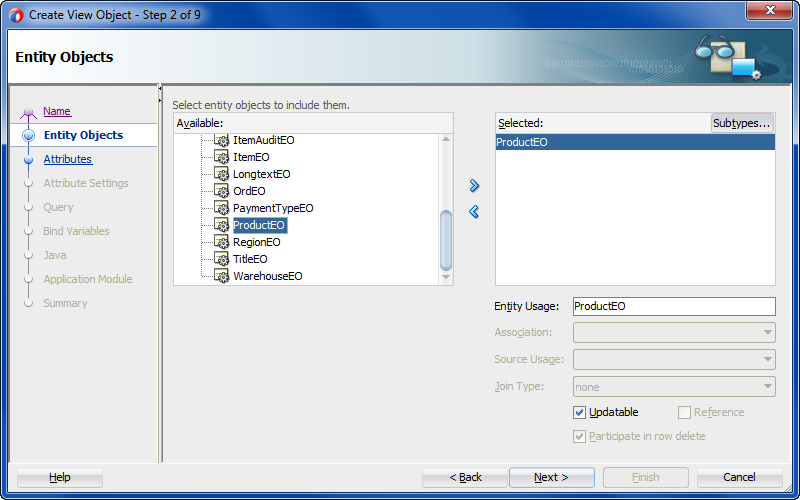The height and width of the screenshot is (500, 800).
Task: Click the TitleEO entity icon
Action: point(221,259)
